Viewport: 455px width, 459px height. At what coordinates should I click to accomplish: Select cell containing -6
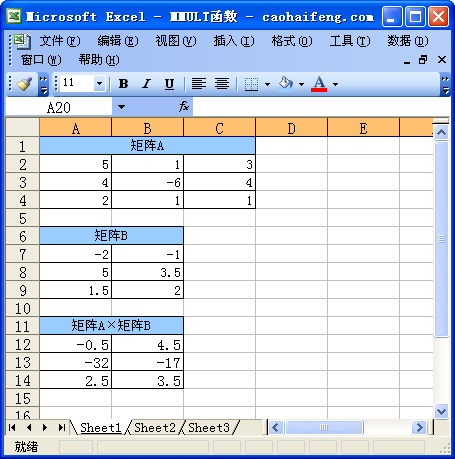tap(148, 182)
